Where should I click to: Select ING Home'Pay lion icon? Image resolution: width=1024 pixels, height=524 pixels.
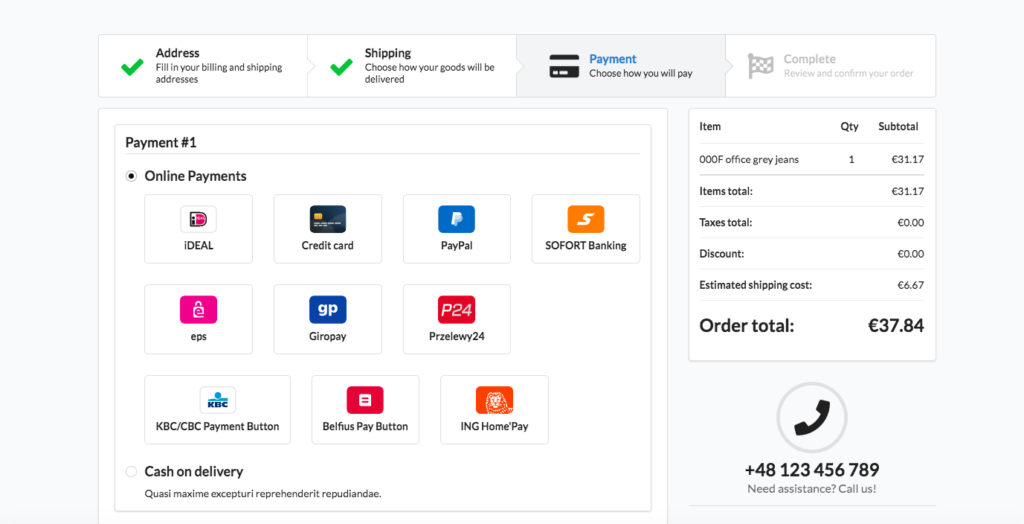click(494, 401)
